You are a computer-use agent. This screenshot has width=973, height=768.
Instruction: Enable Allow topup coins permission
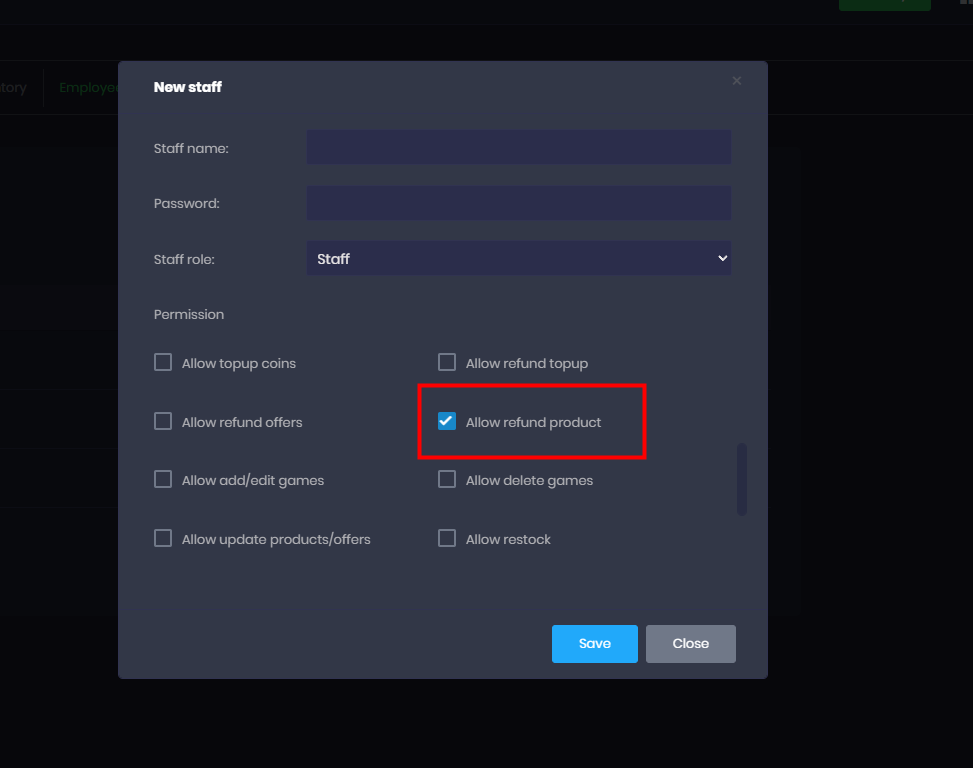pos(163,362)
